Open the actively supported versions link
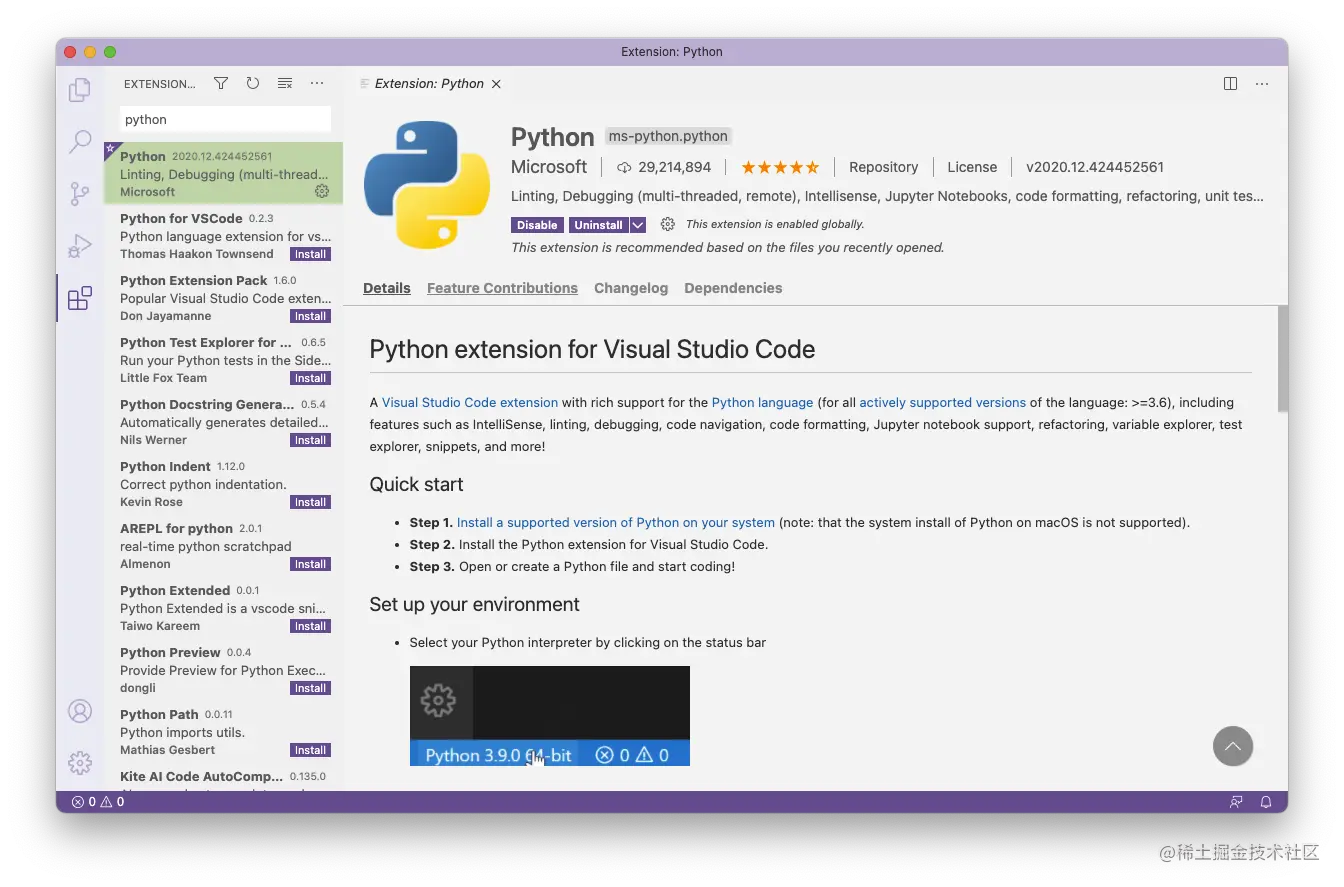This screenshot has height=887, width=1344. pyautogui.click(x=942, y=402)
